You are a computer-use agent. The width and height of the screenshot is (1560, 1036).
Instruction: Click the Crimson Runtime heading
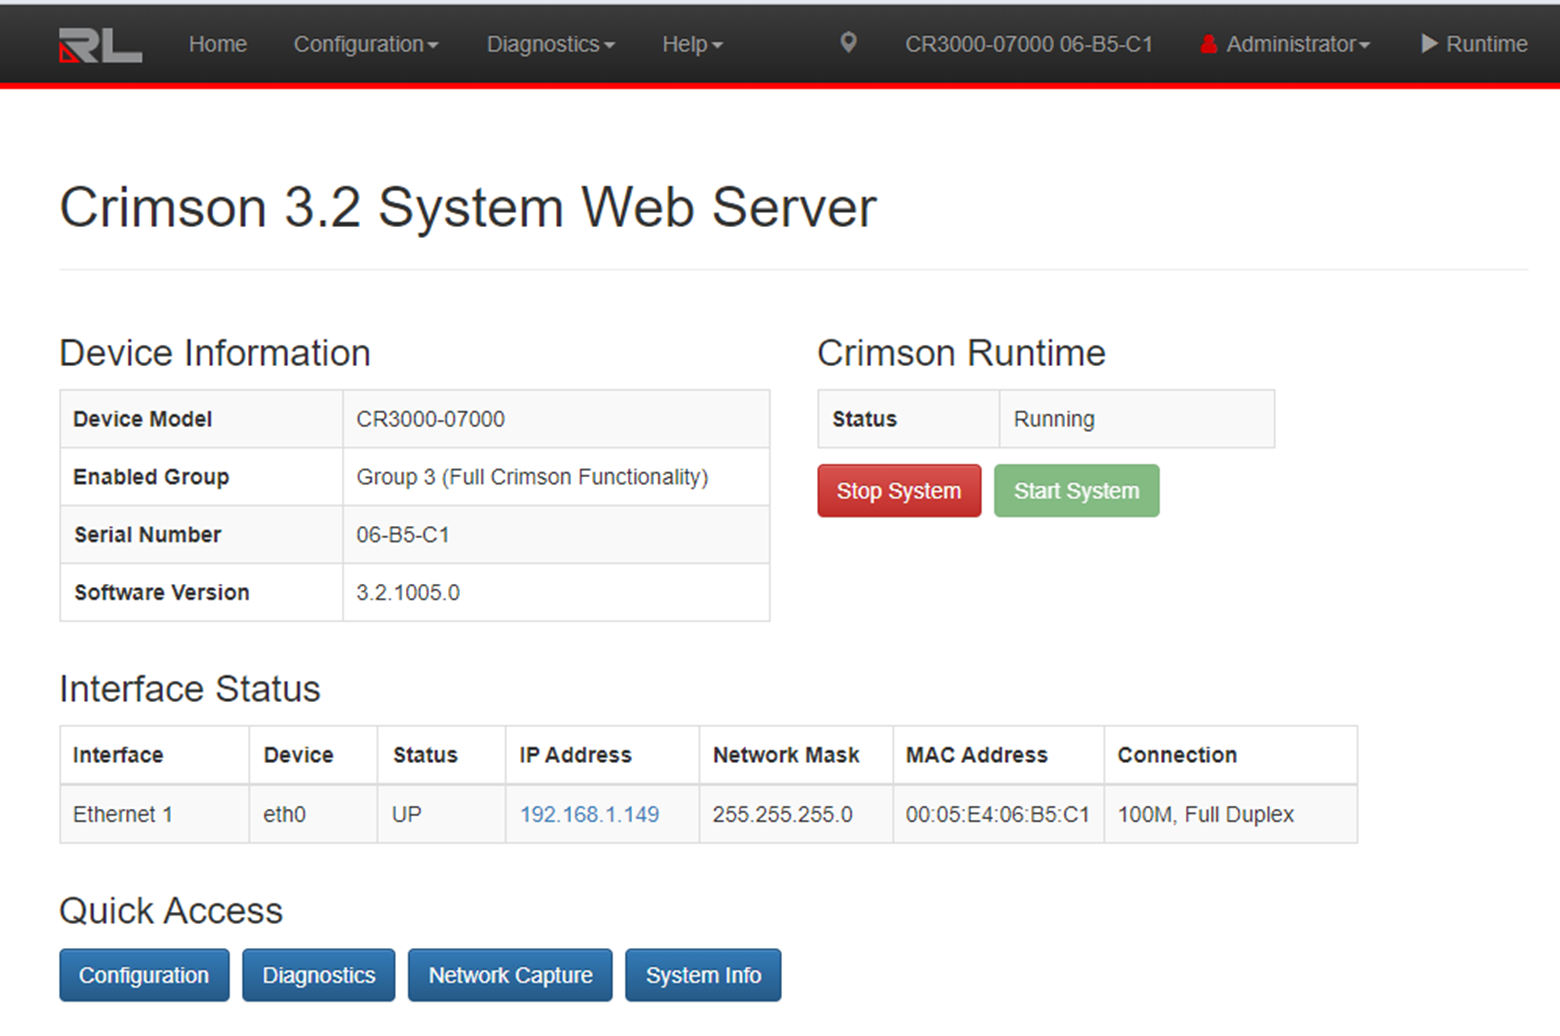coord(961,353)
